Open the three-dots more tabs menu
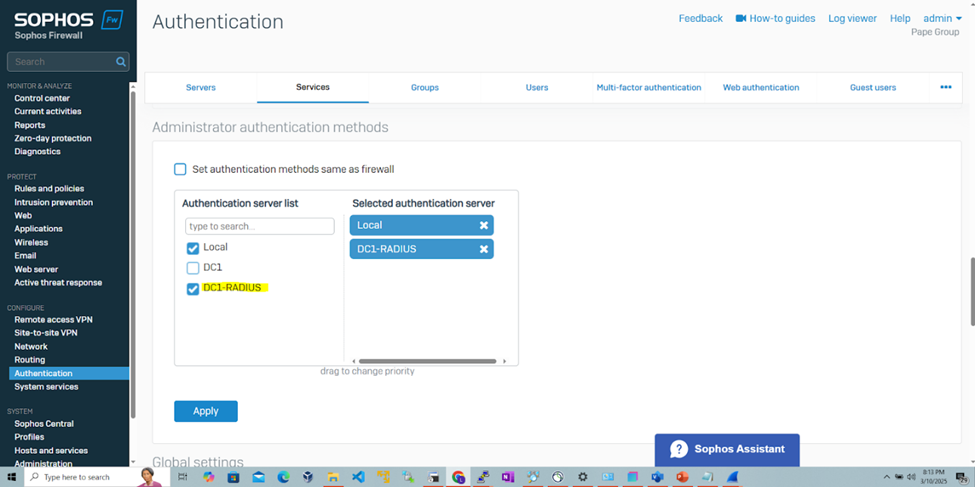Screen dimensions: 975x487 [946, 87]
